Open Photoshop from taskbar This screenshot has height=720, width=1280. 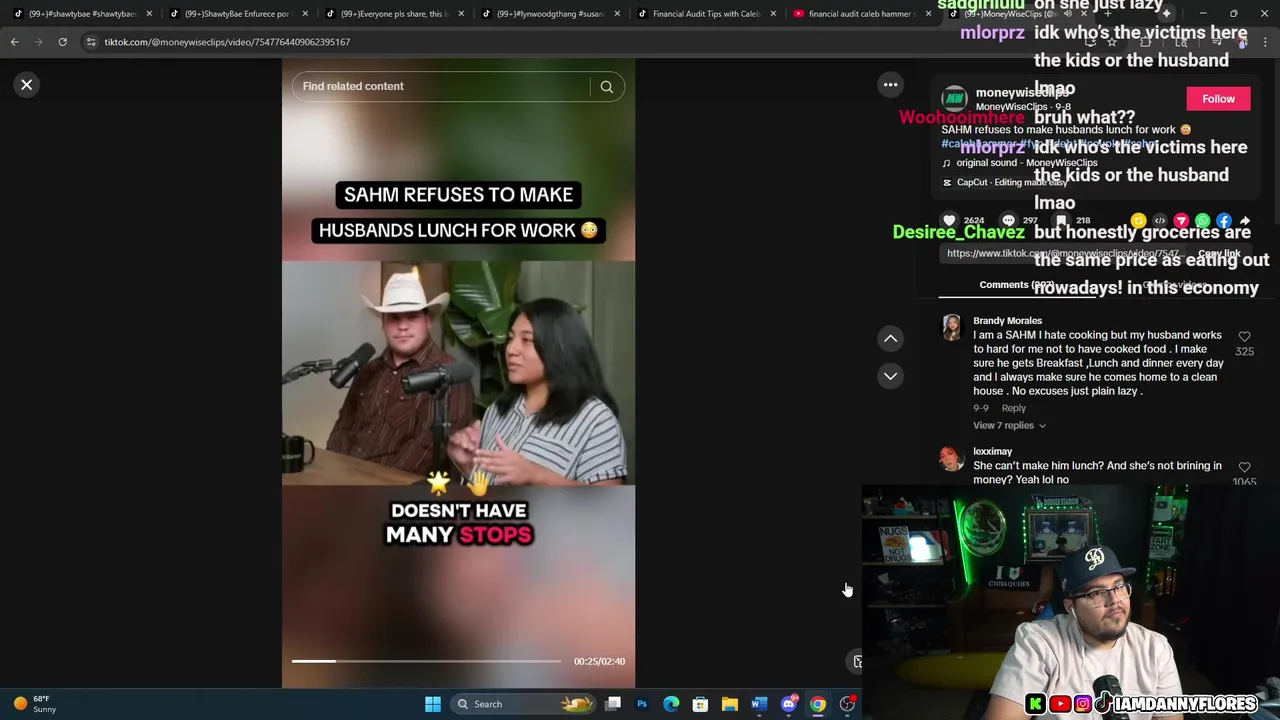642,704
